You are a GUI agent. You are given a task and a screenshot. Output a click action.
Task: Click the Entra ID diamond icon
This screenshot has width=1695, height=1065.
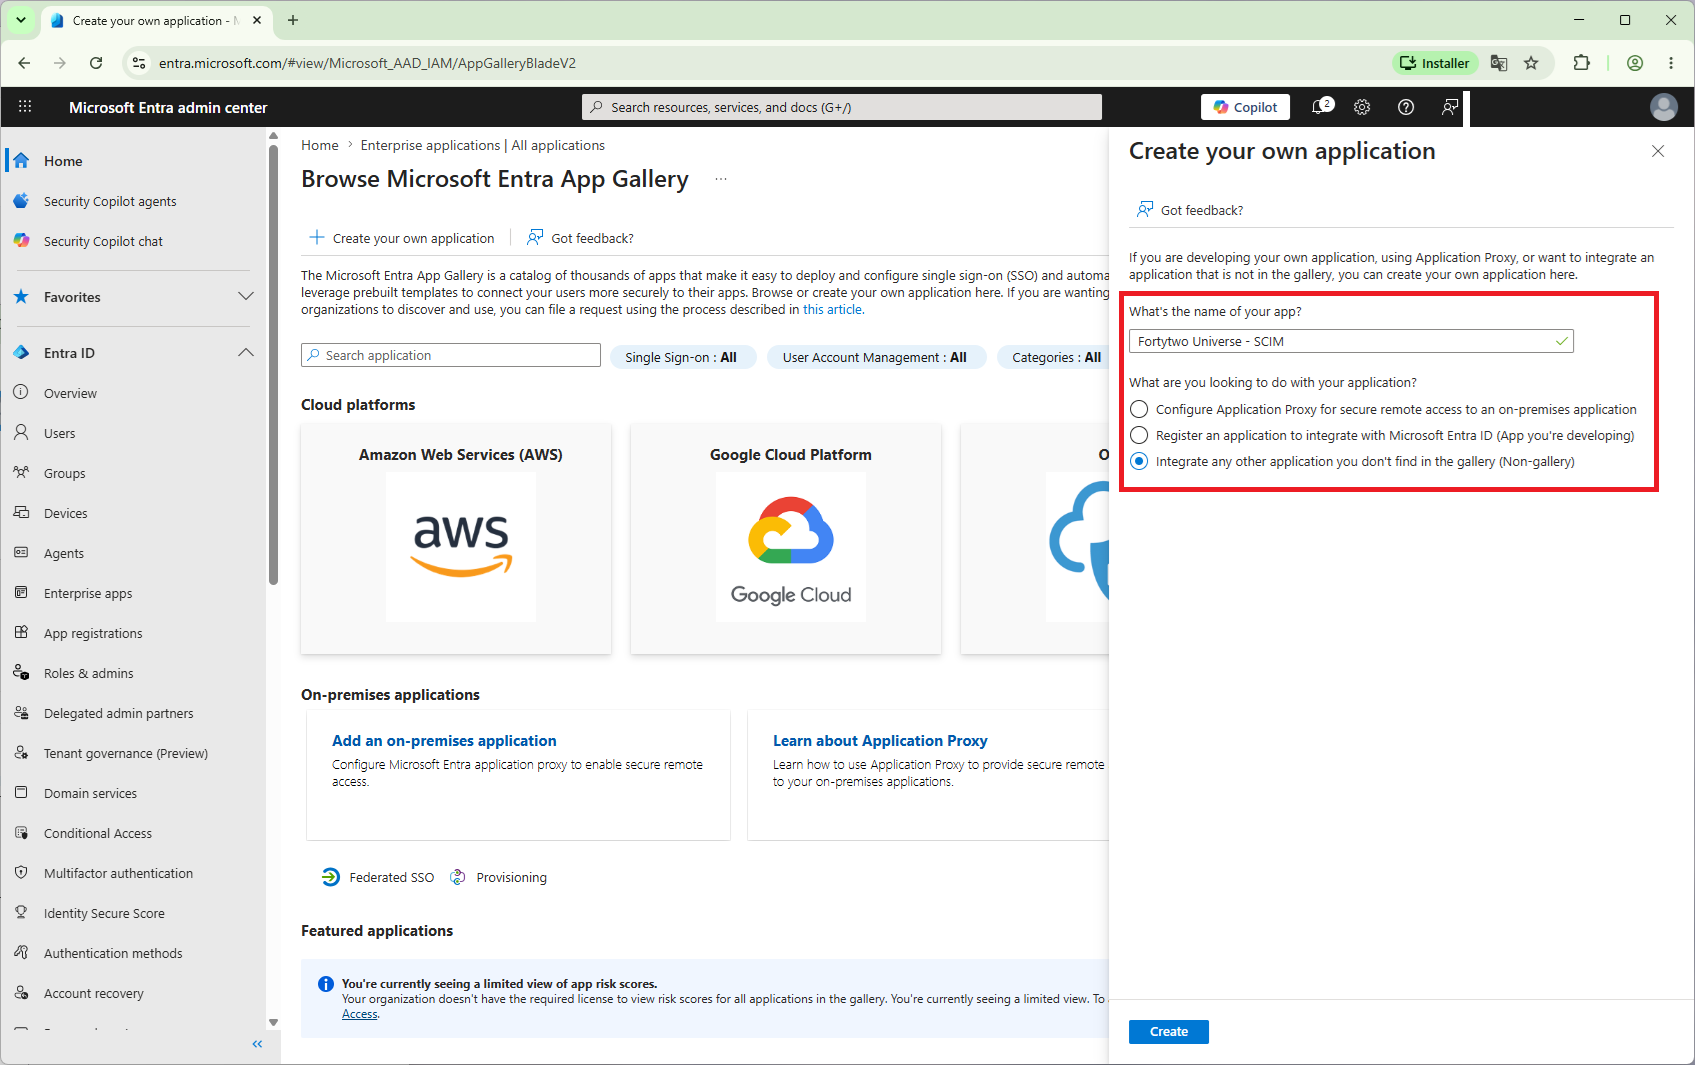coord(21,353)
